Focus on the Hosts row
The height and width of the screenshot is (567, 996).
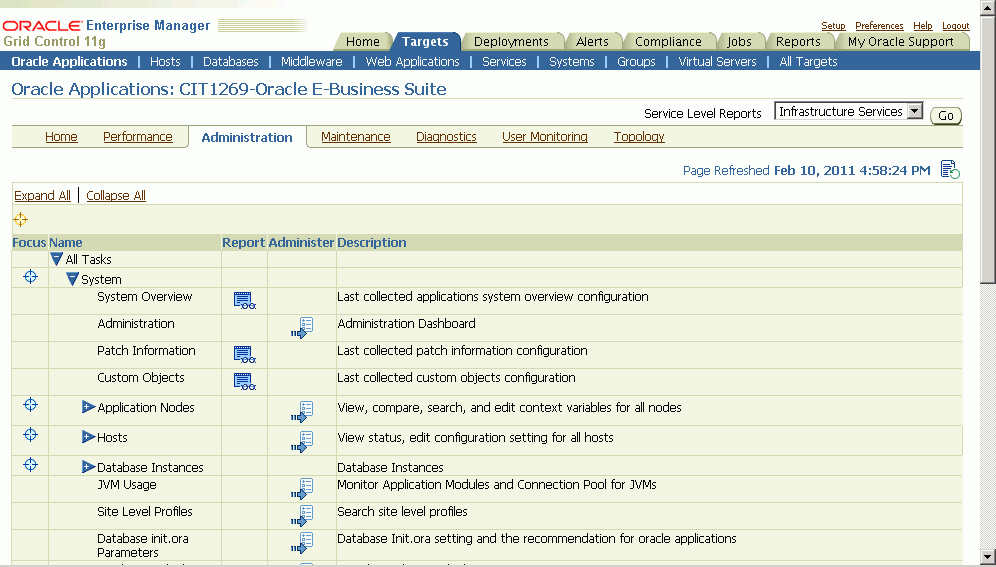[30, 434]
